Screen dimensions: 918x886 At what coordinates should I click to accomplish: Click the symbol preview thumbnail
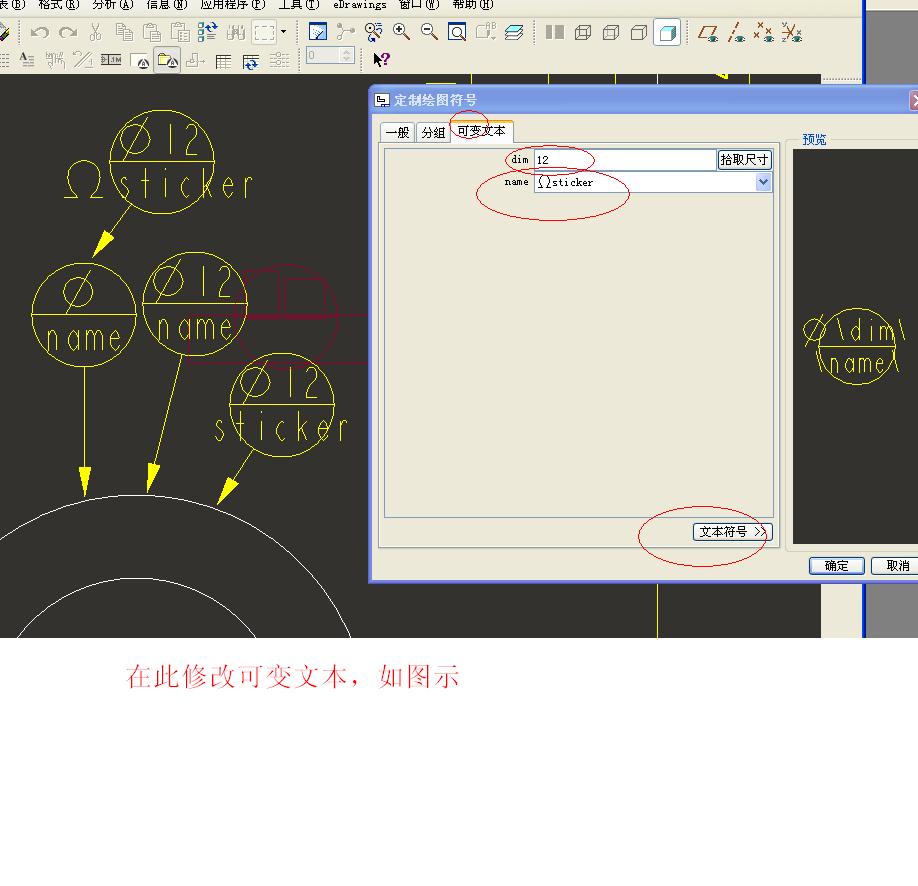pos(854,346)
